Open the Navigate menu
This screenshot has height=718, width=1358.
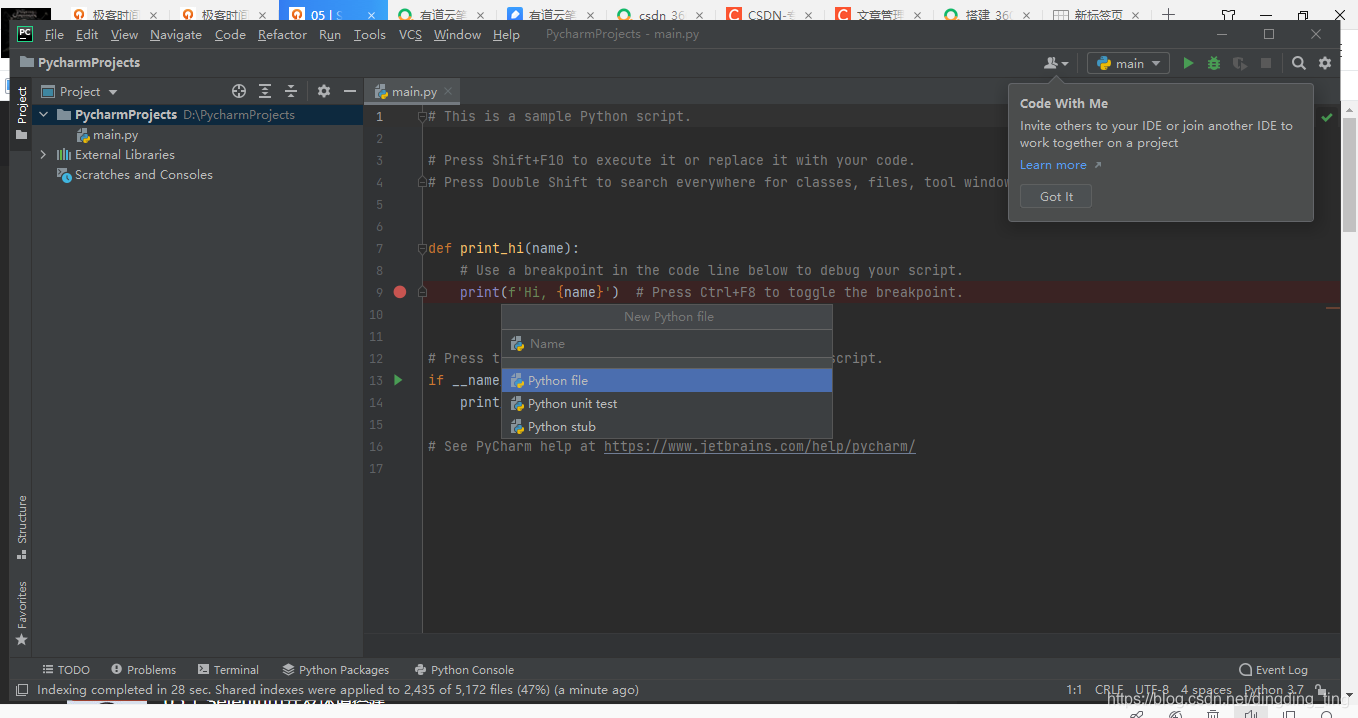[x=176, y=34]
